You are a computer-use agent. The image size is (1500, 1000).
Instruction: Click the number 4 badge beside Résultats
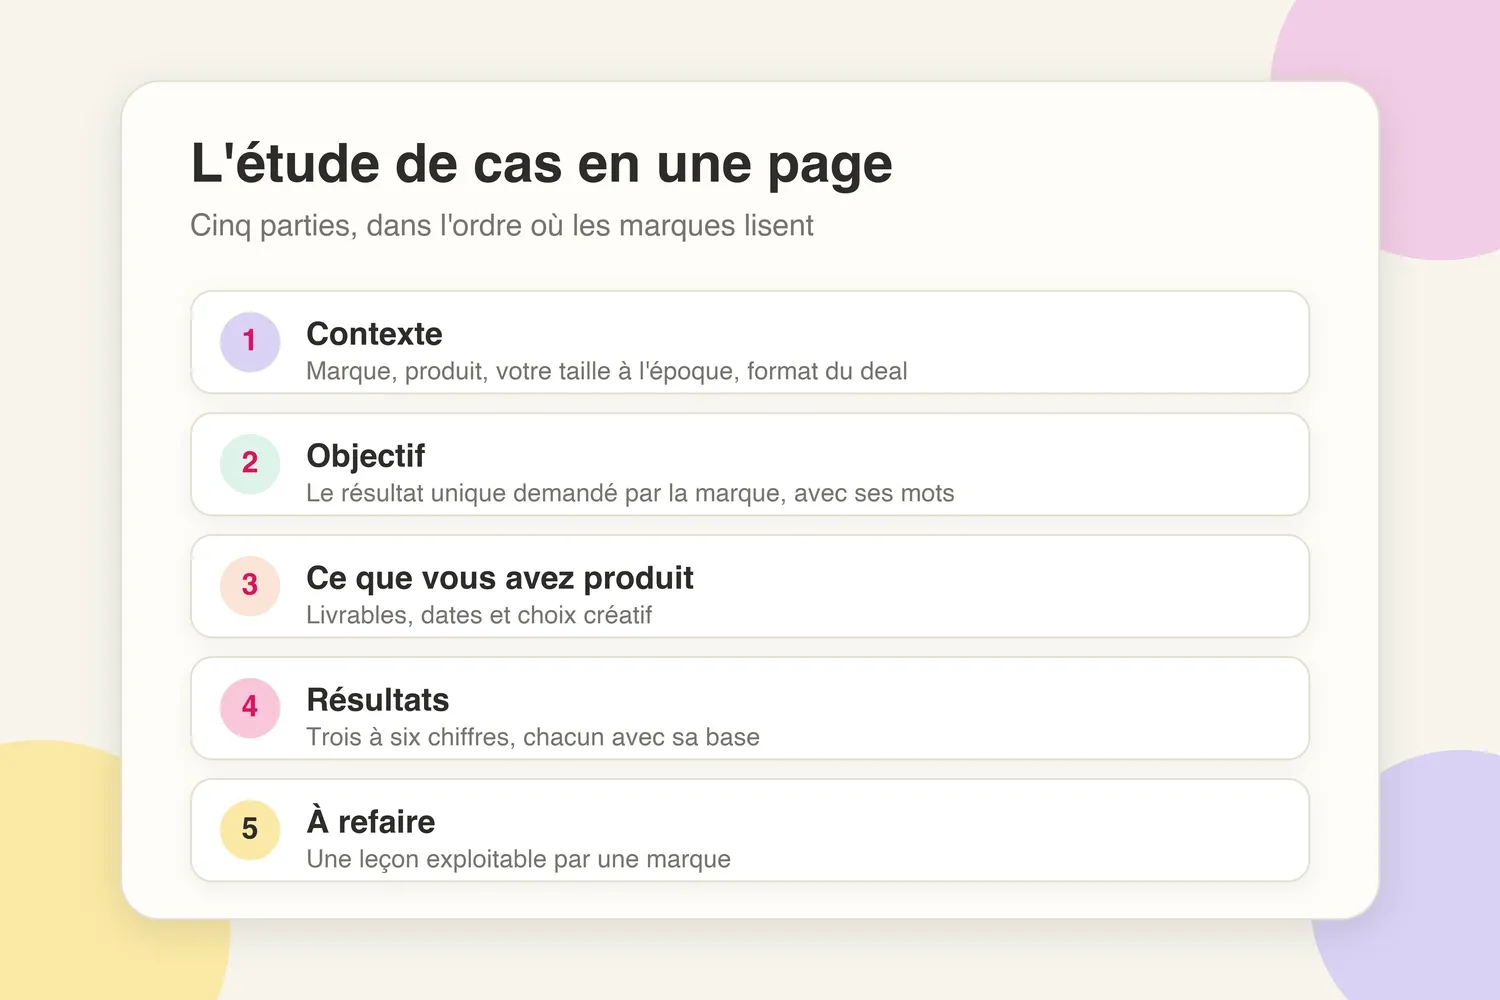point(250,708)
